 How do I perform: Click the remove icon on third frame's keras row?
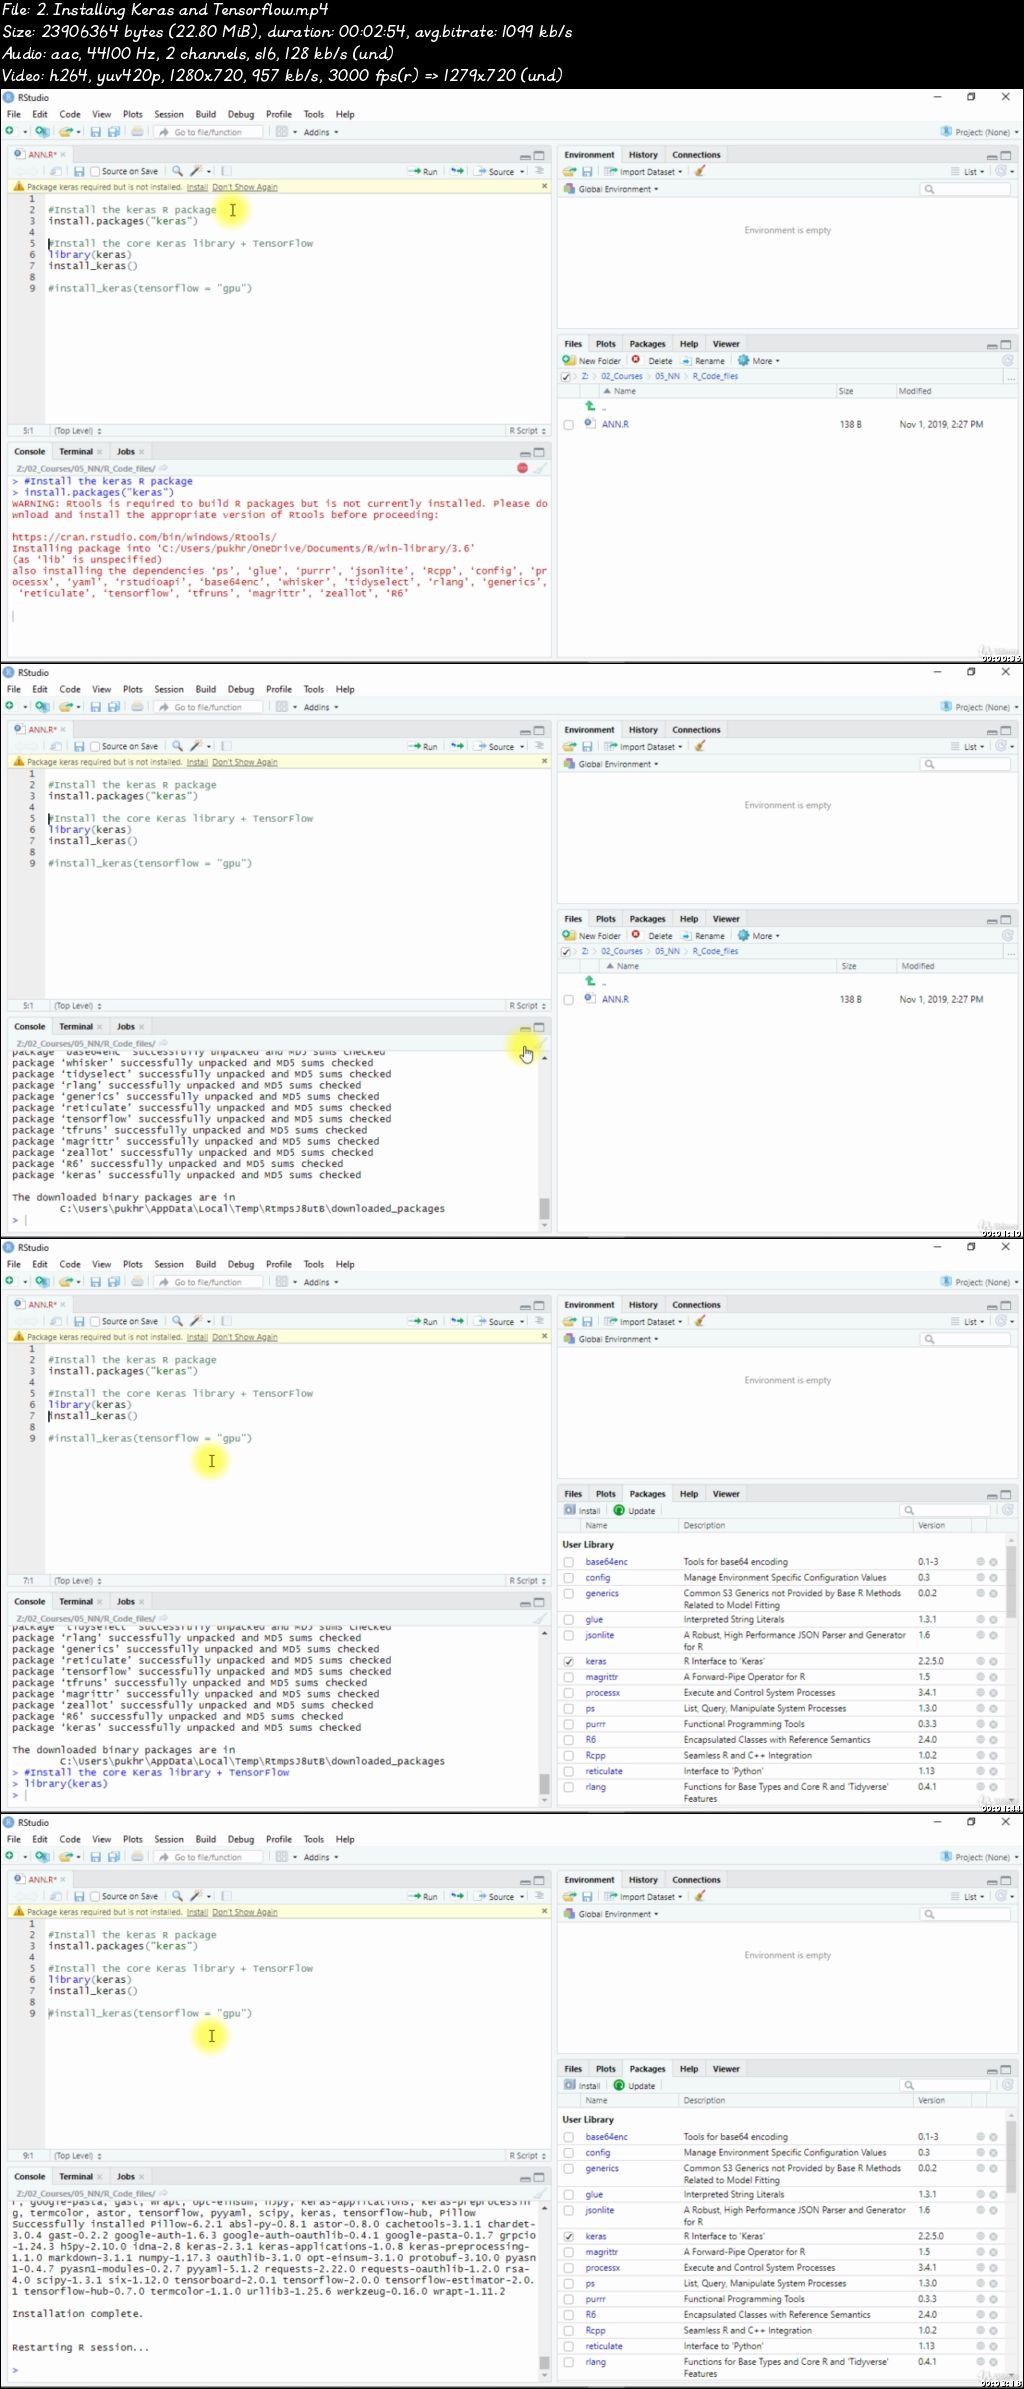[993, 1661]
